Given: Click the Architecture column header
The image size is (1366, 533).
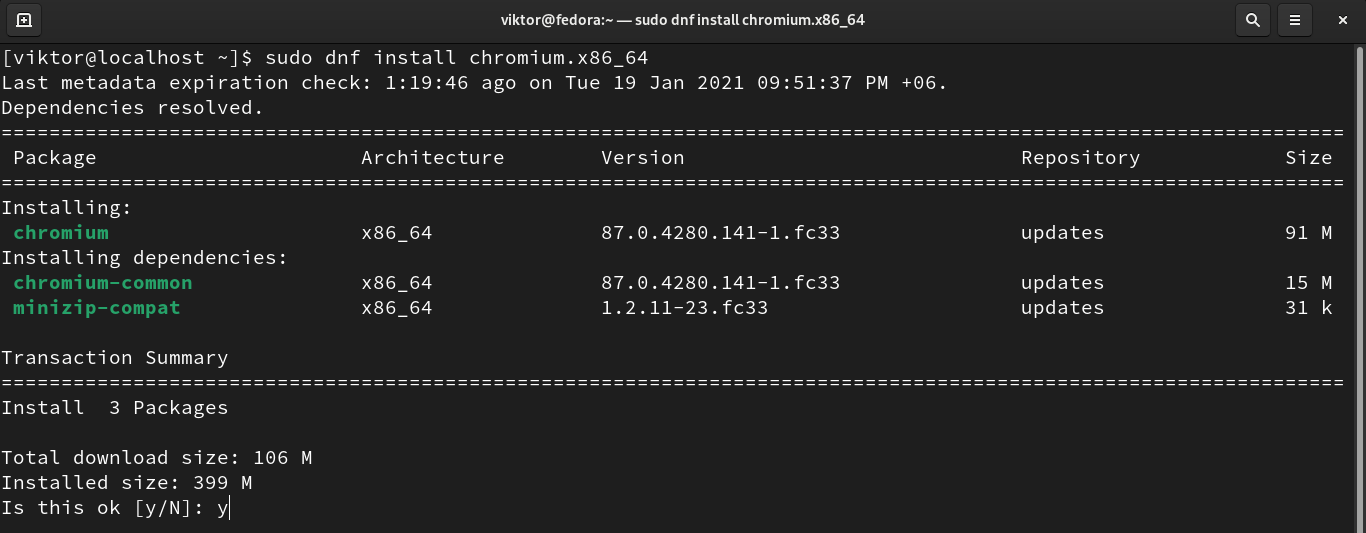Looking at the screenshot, I should point(432,158).
